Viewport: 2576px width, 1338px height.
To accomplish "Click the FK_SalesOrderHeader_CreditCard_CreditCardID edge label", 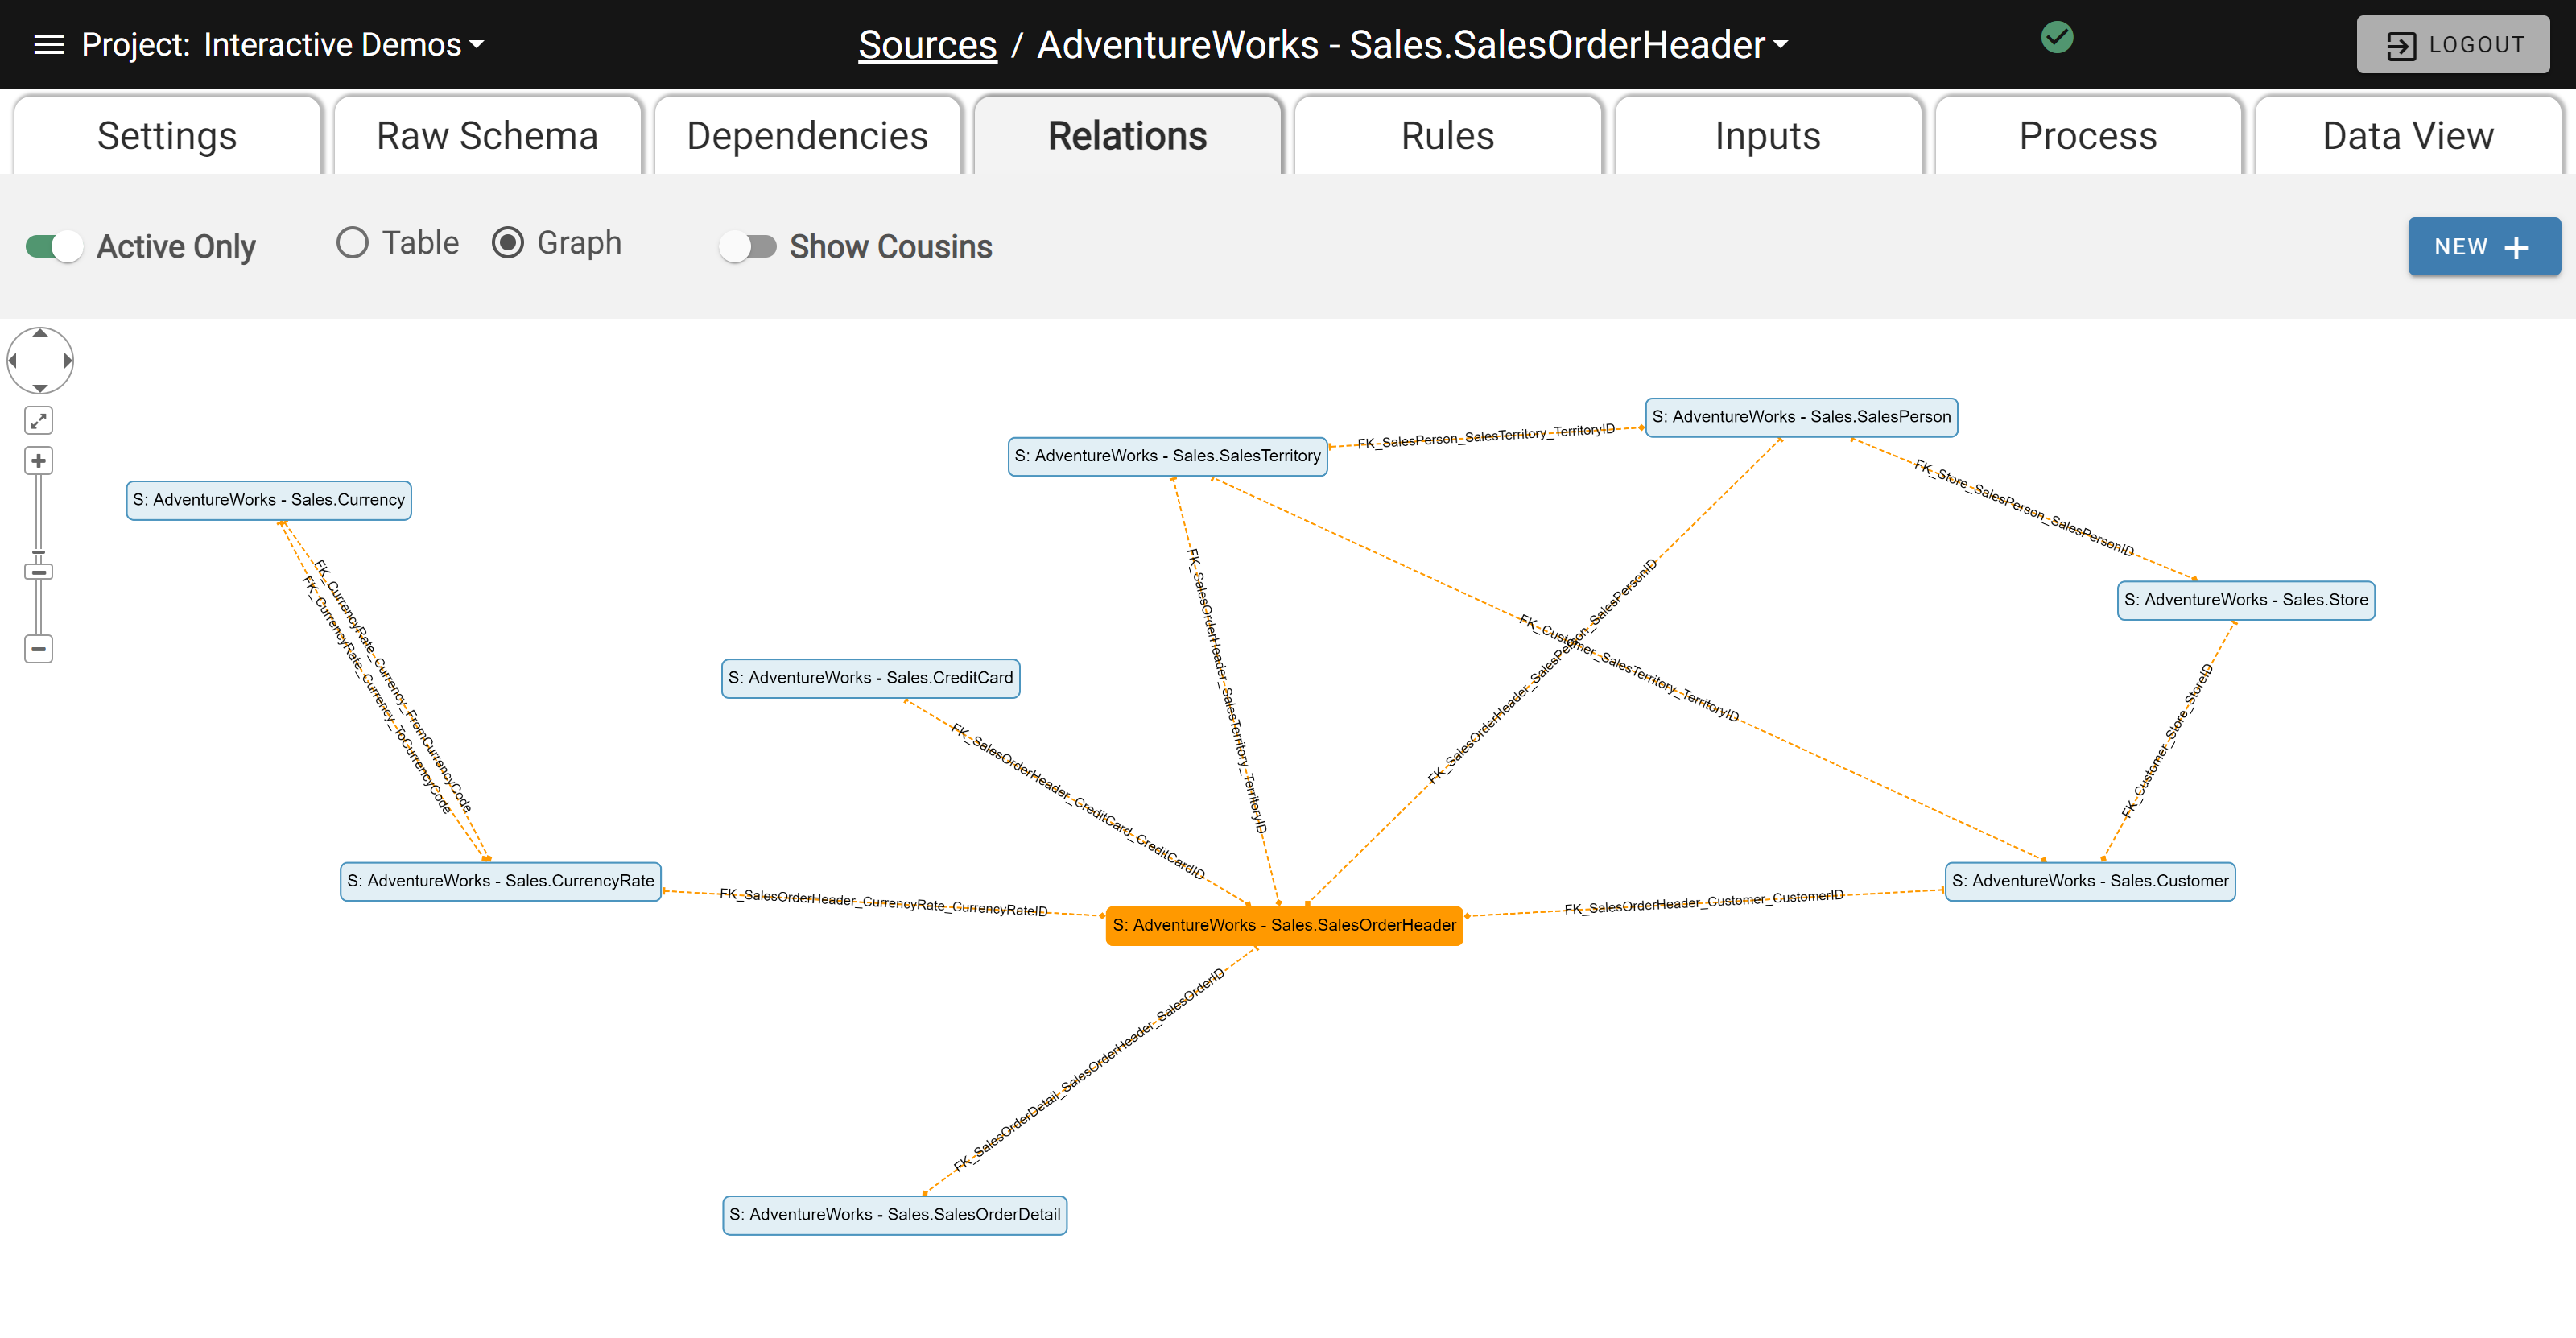I will point(1077,801).
